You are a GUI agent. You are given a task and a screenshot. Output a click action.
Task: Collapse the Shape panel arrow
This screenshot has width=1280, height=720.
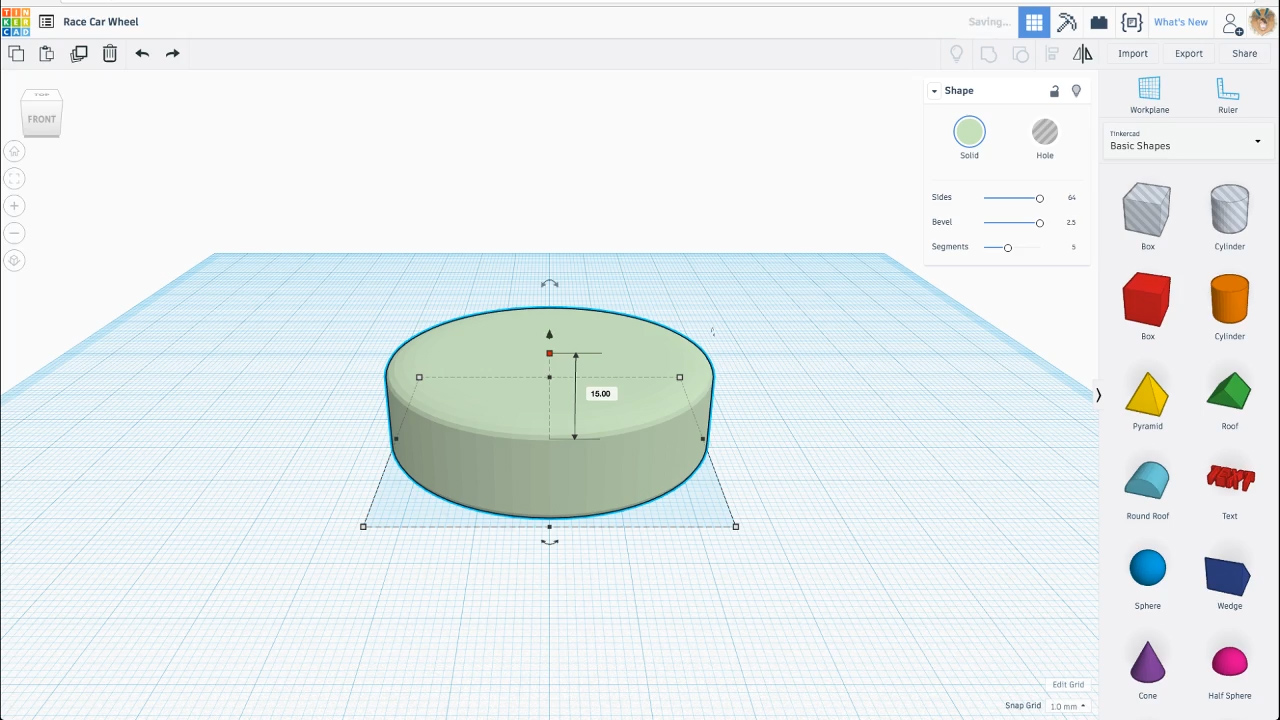(x=934, y=91)
